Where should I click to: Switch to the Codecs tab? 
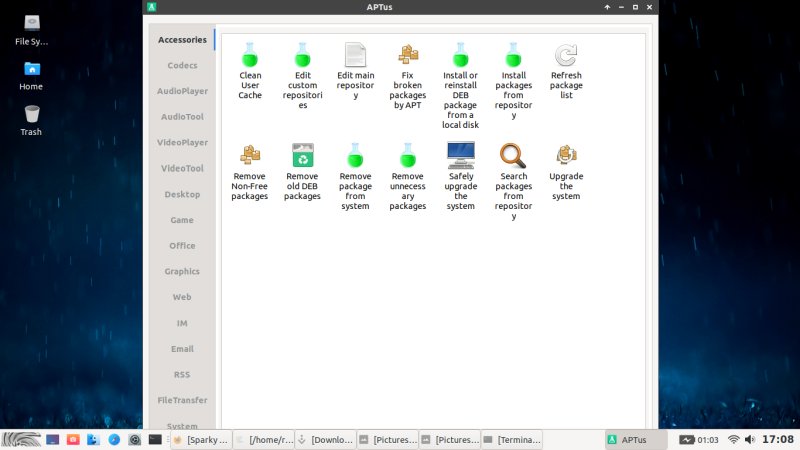[x=182, y=65]
